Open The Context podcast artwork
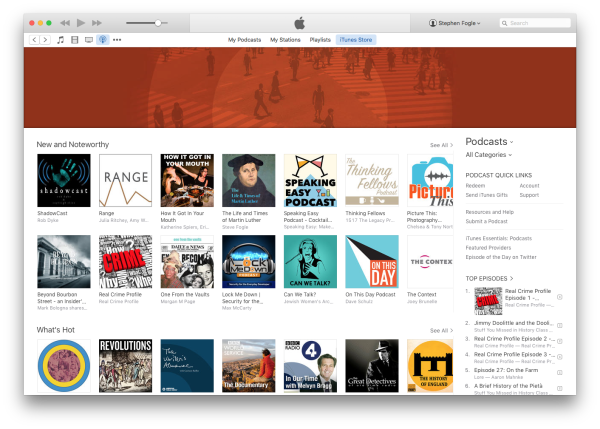600x429 pixels. click(430, 262)
